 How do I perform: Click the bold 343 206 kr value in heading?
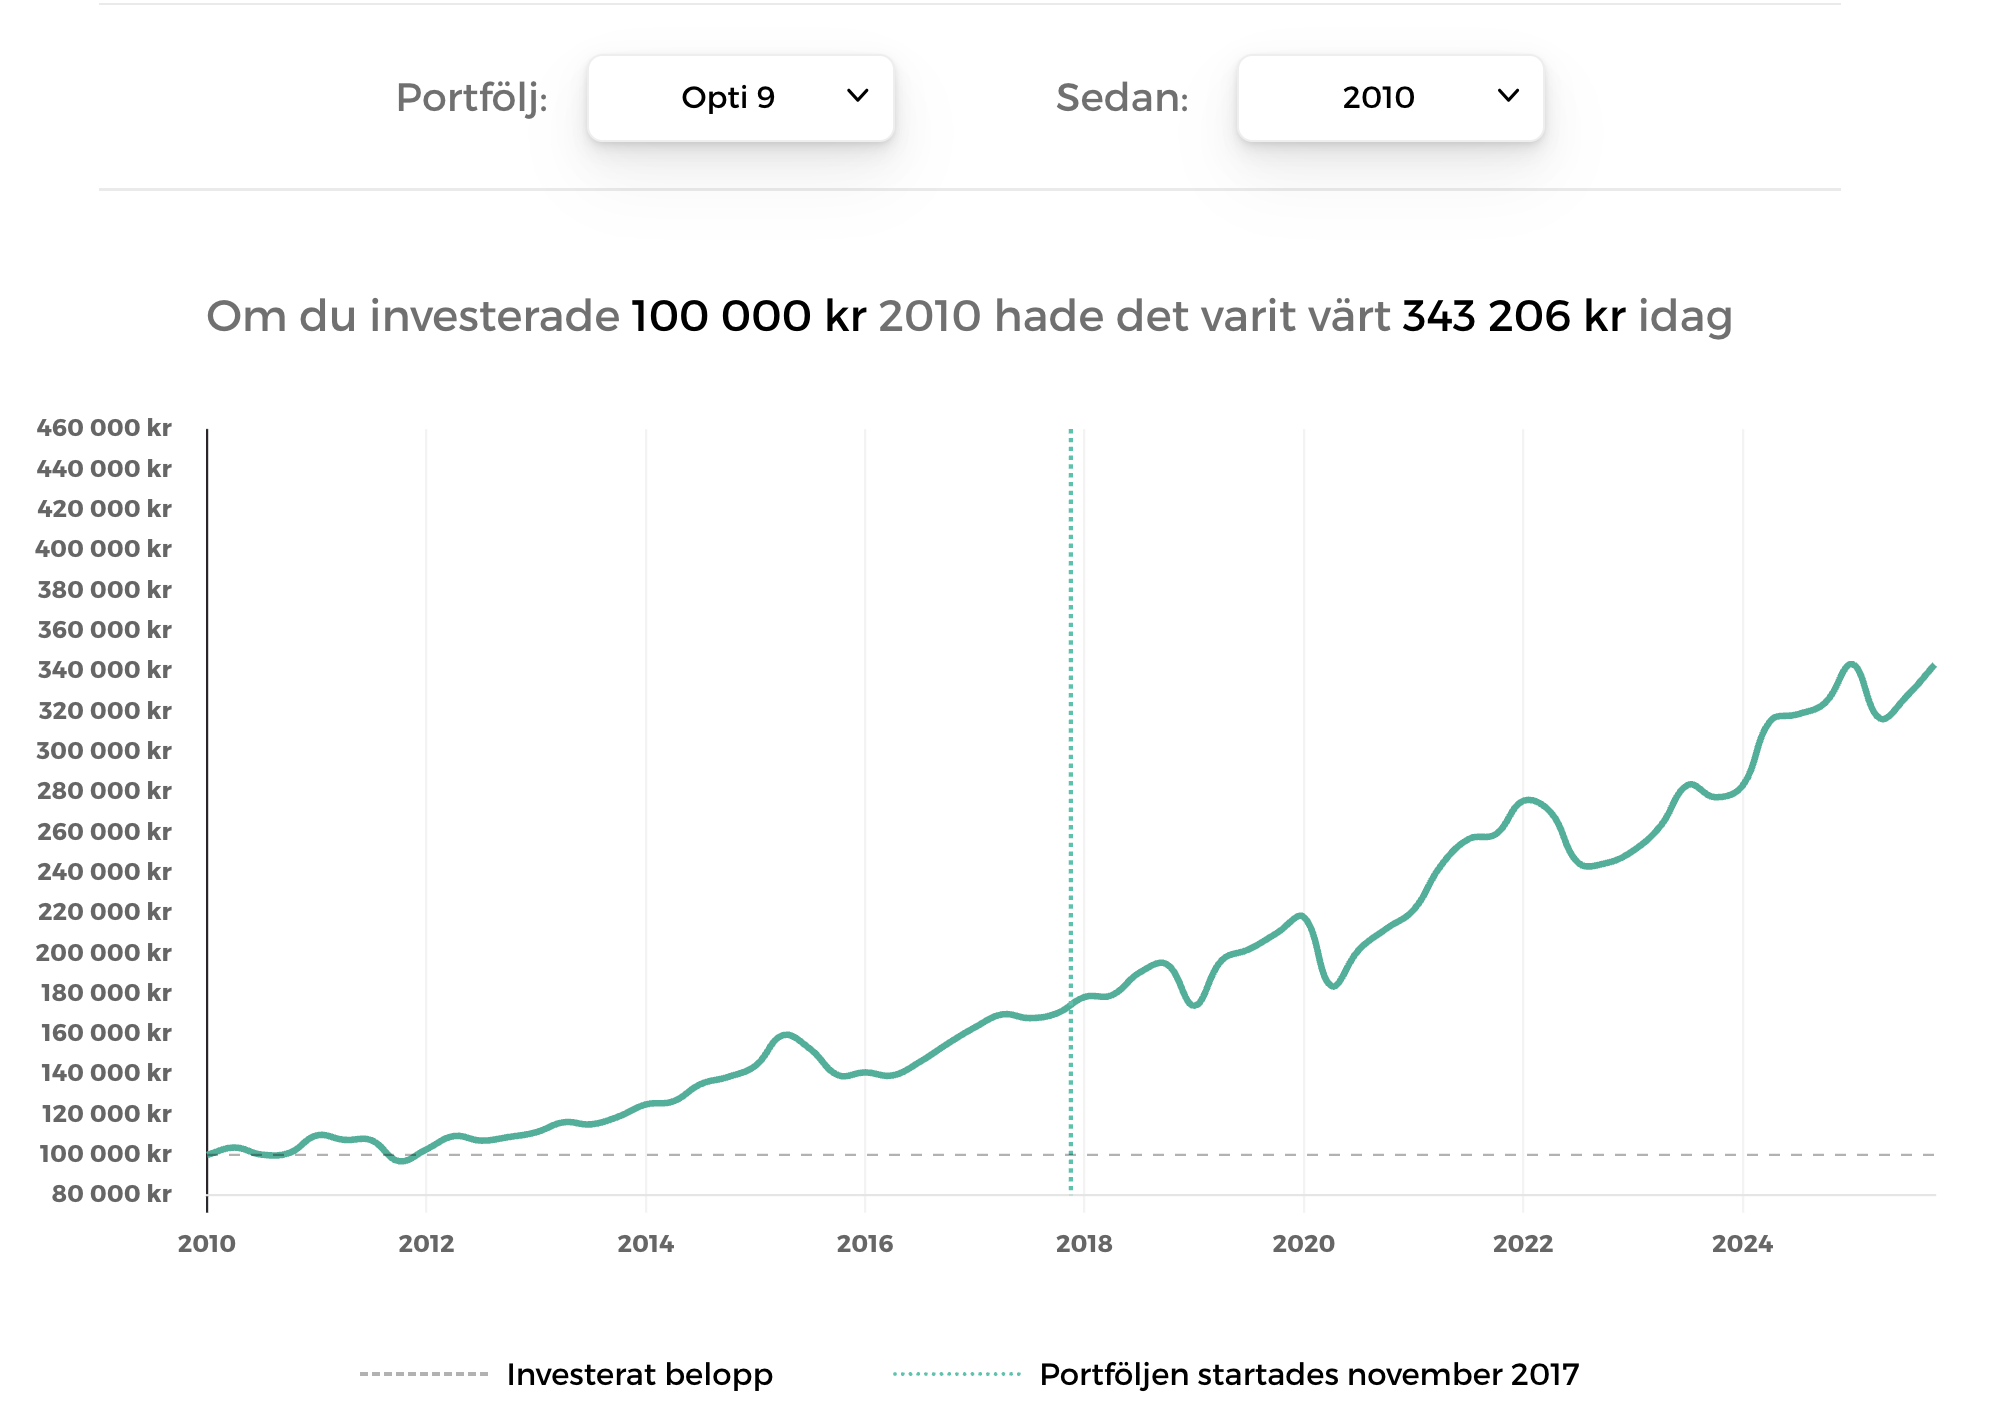1513,316
